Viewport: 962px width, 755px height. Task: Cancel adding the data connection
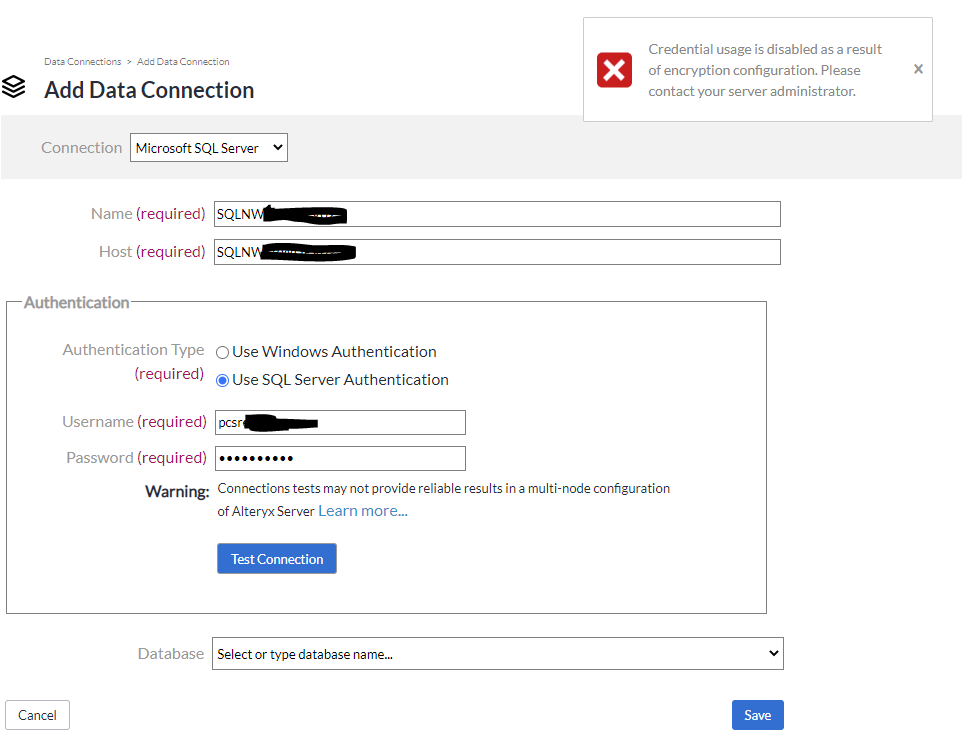click(x=37, y=714)
